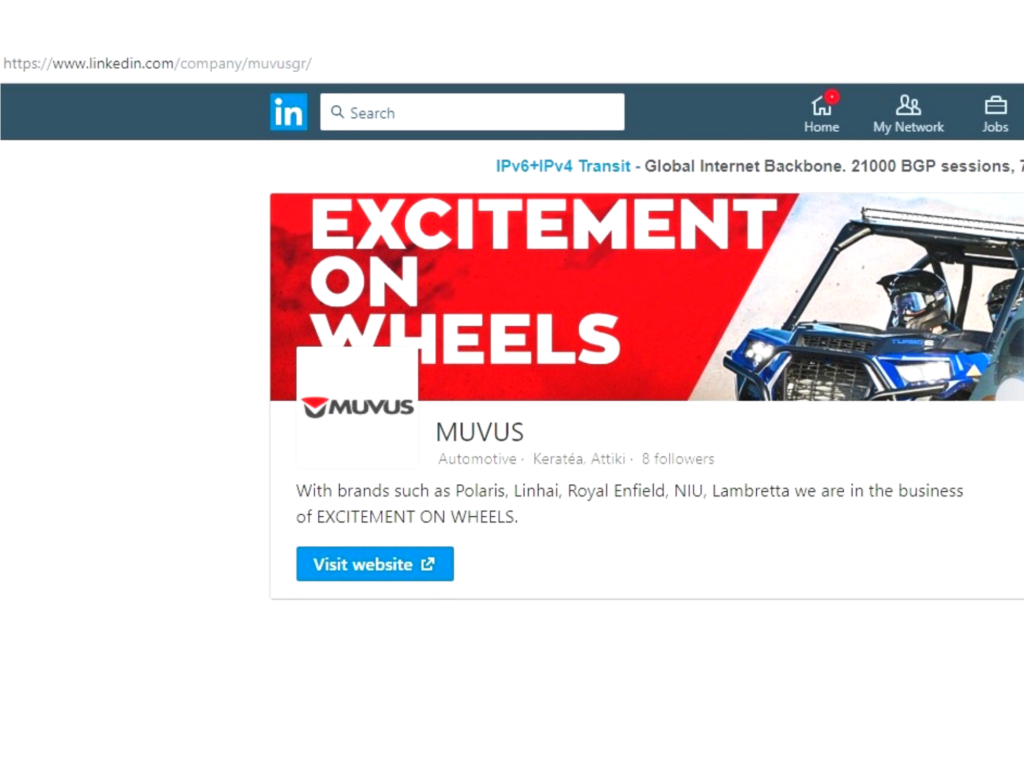Click the Automotive industry label
Image resolution: width=1024 pixels, height=768 pixels.
[x=477, y=458]
